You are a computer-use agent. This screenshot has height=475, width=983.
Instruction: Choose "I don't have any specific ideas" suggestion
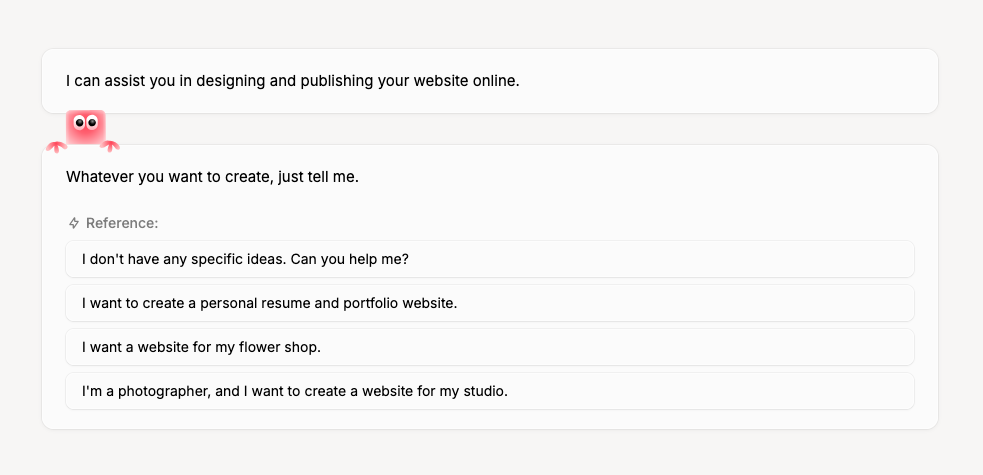click(490, 259)
